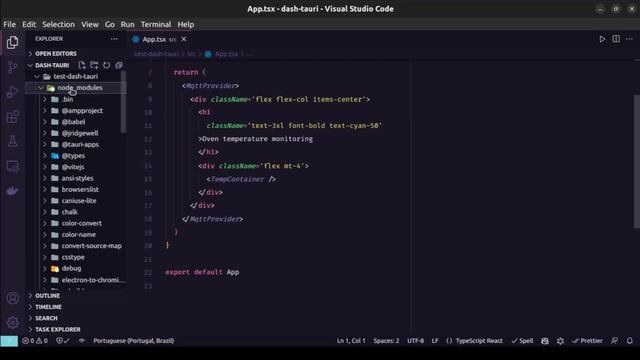Change indentation Spaces: 2

click(386, 341)
